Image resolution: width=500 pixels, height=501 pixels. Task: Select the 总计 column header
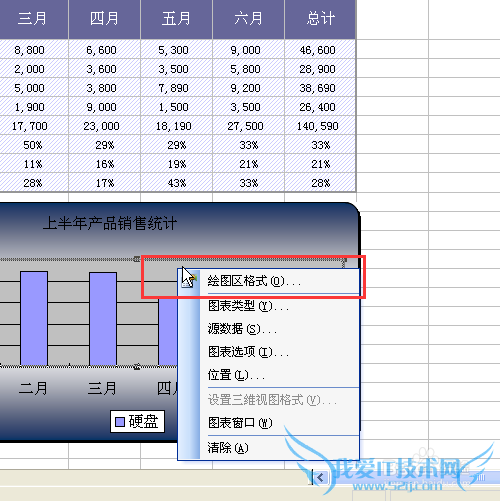pyautogui.click(x=320, y=19)
